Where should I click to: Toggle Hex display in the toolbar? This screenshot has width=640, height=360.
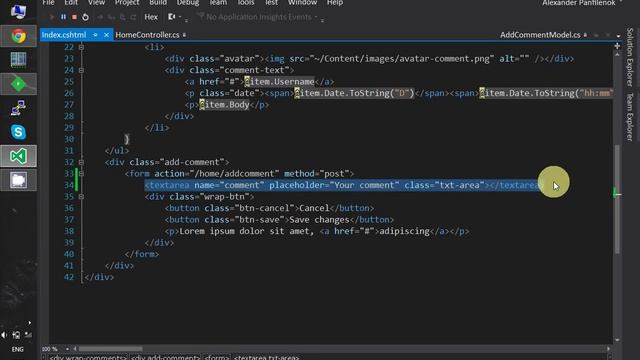pos(151,17)
